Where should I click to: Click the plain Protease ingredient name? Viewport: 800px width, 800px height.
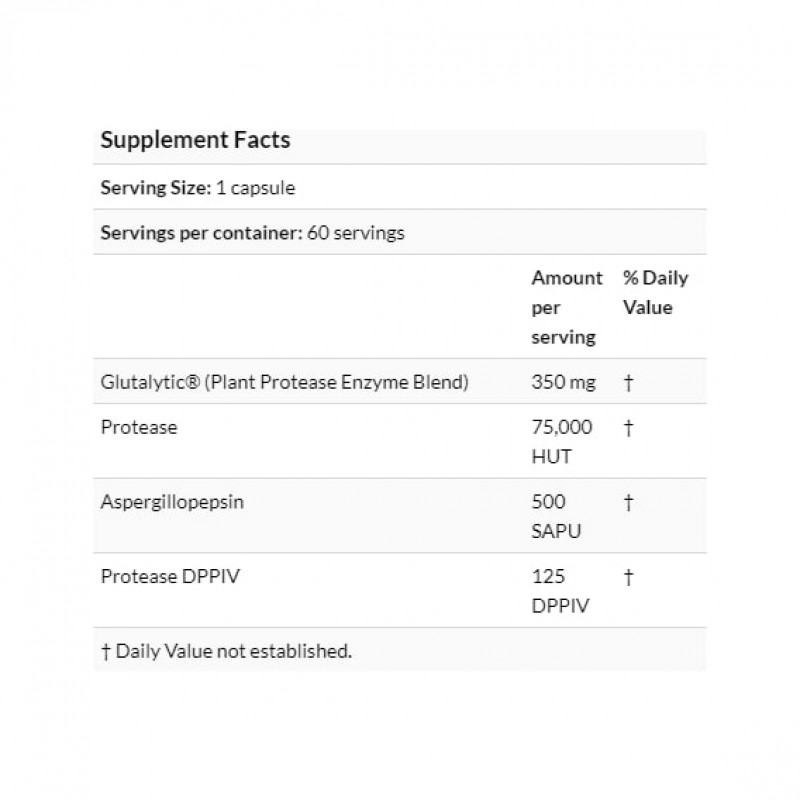[139, 427]
